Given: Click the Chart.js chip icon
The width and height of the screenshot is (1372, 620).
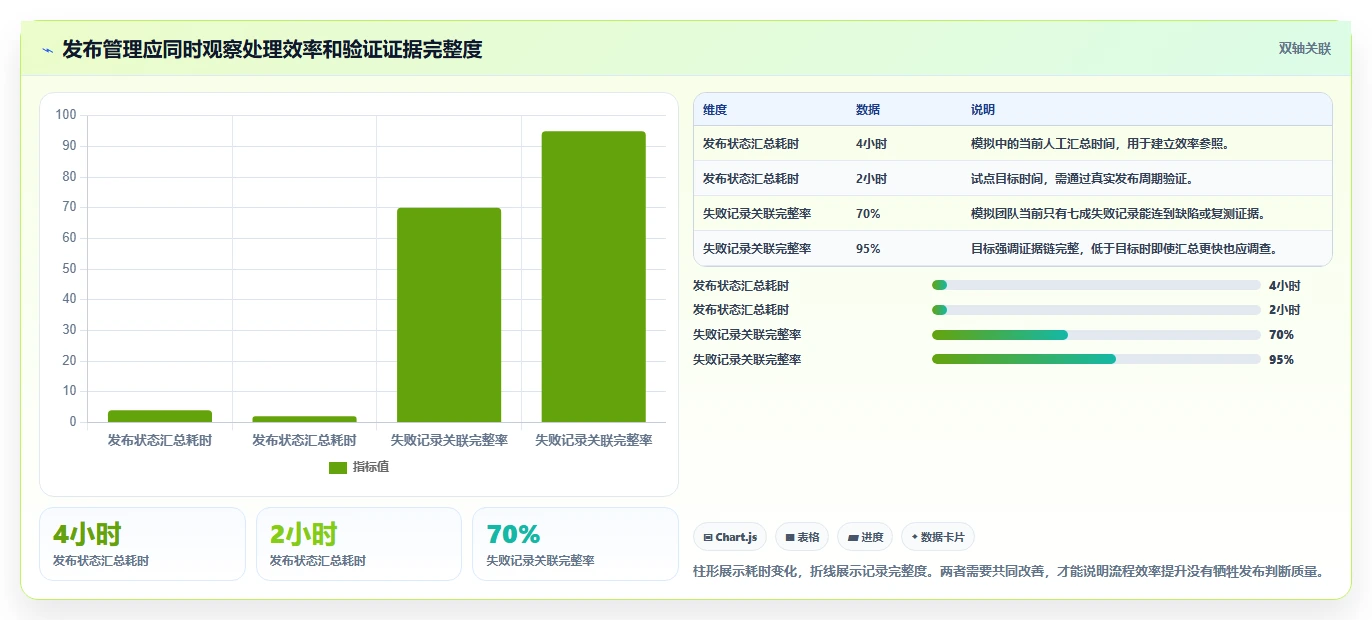Looking at the screenshot, I should (708, 537).
